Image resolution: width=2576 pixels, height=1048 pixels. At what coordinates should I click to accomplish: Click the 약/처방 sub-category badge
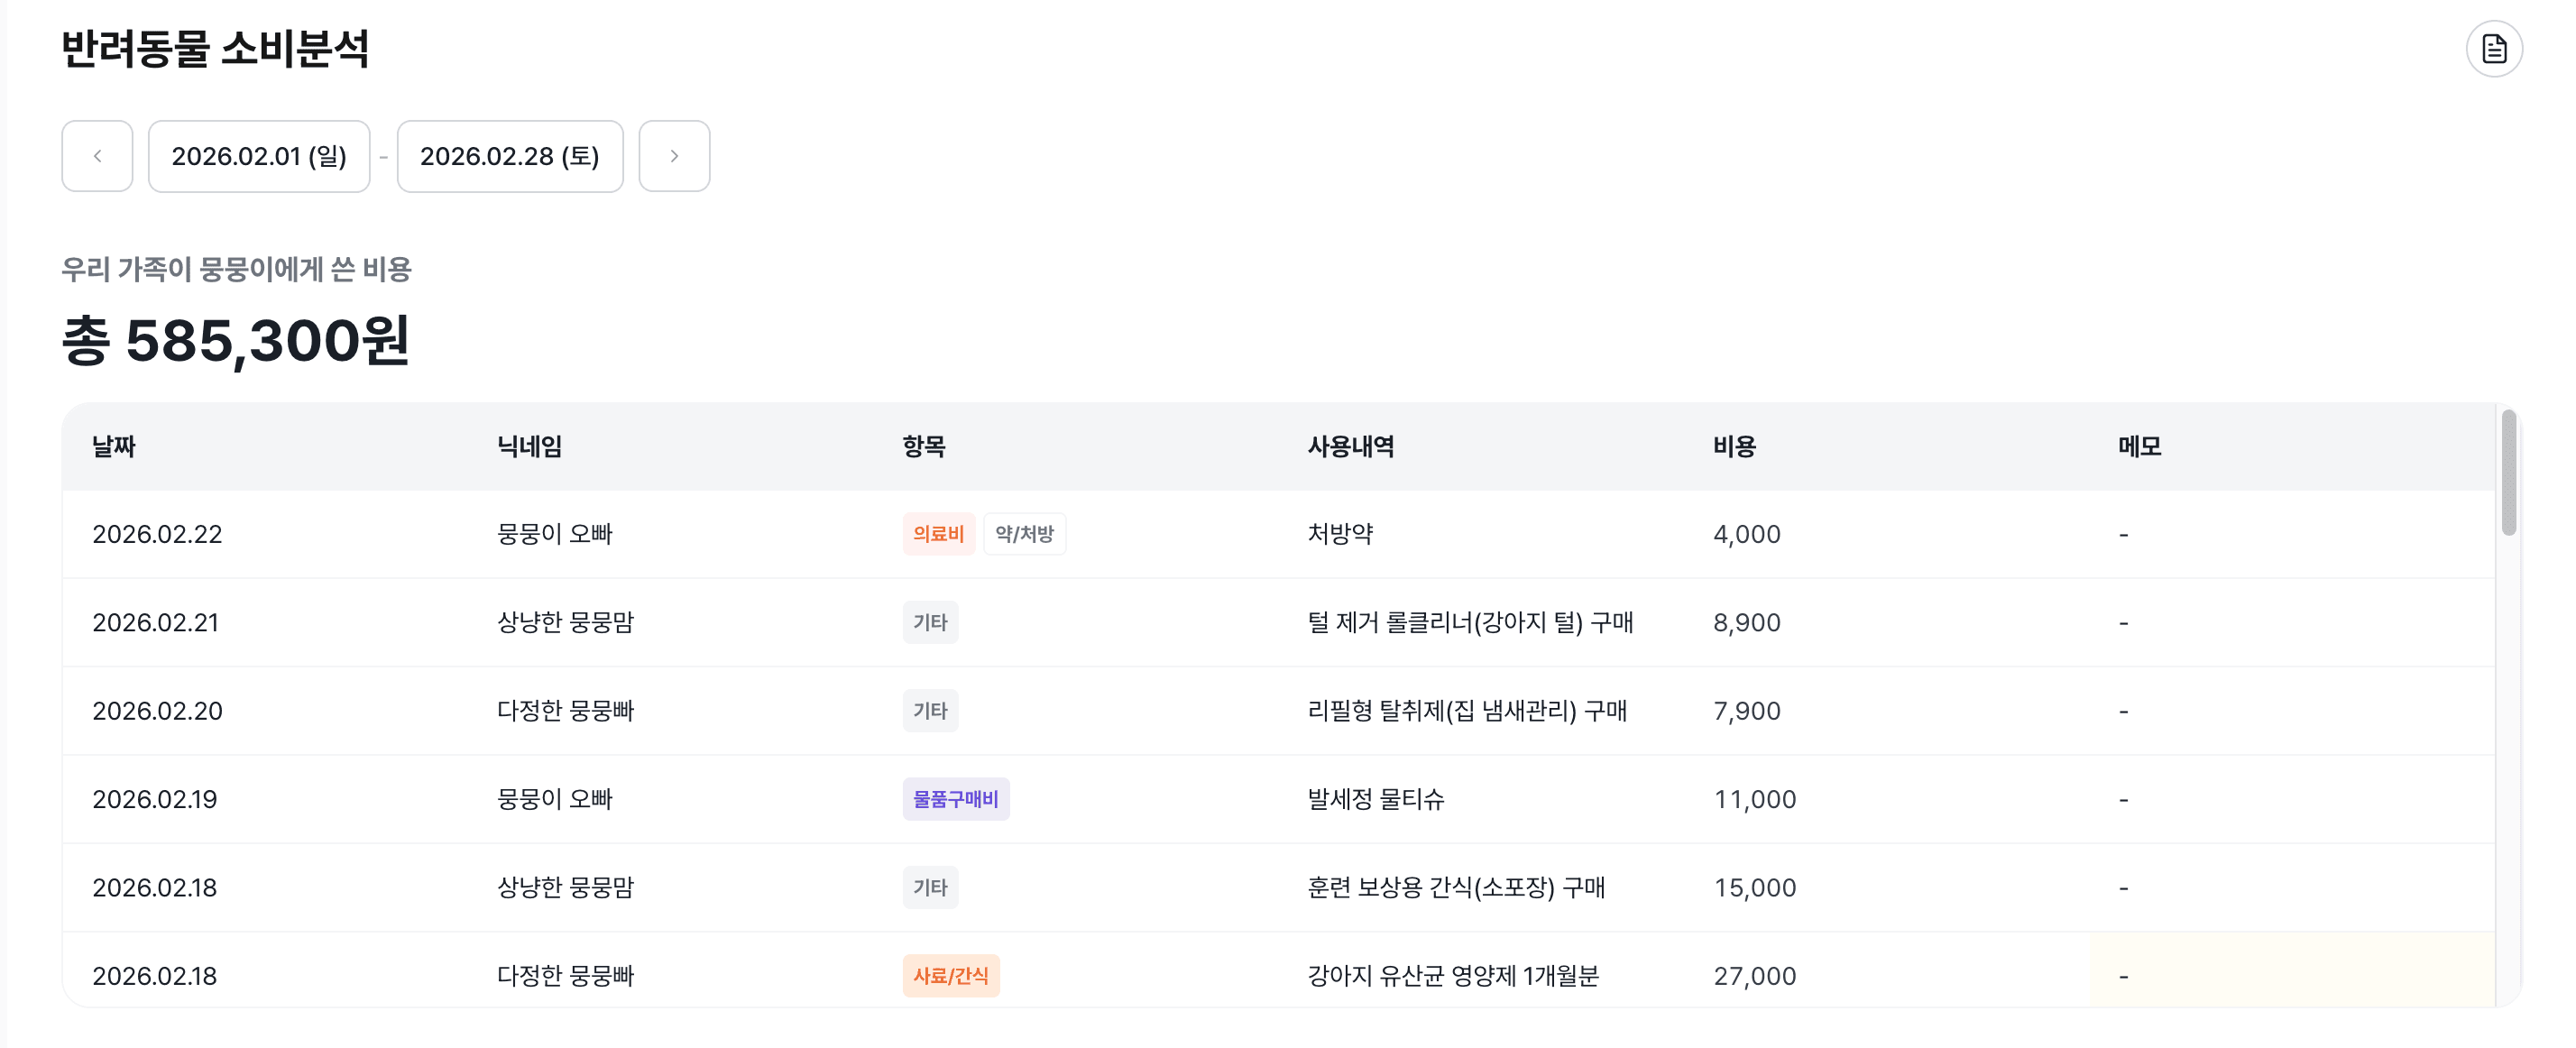coord(1024,534)
